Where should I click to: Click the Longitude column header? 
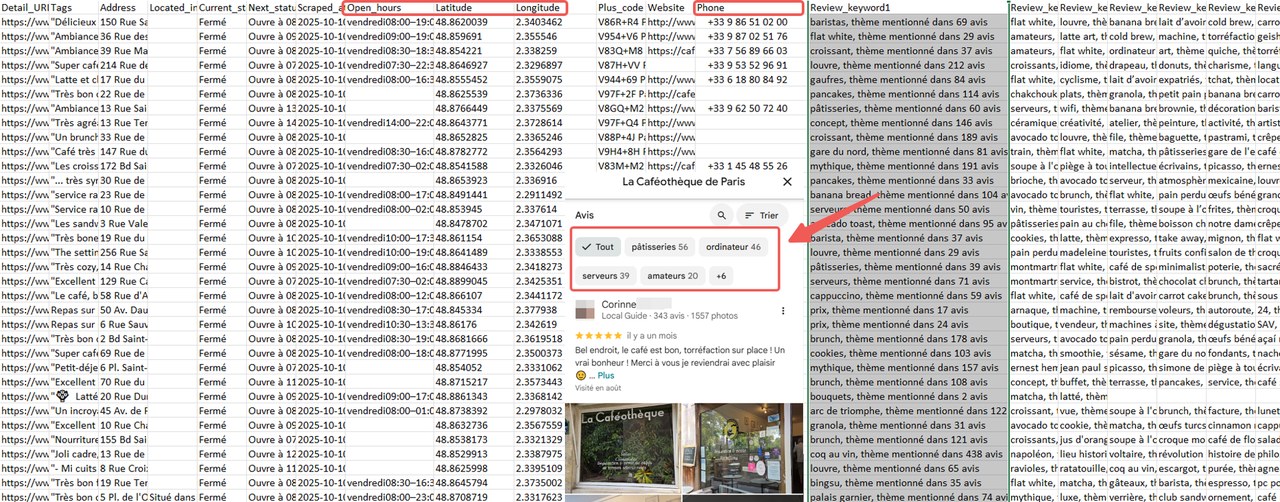pos(540,7)
